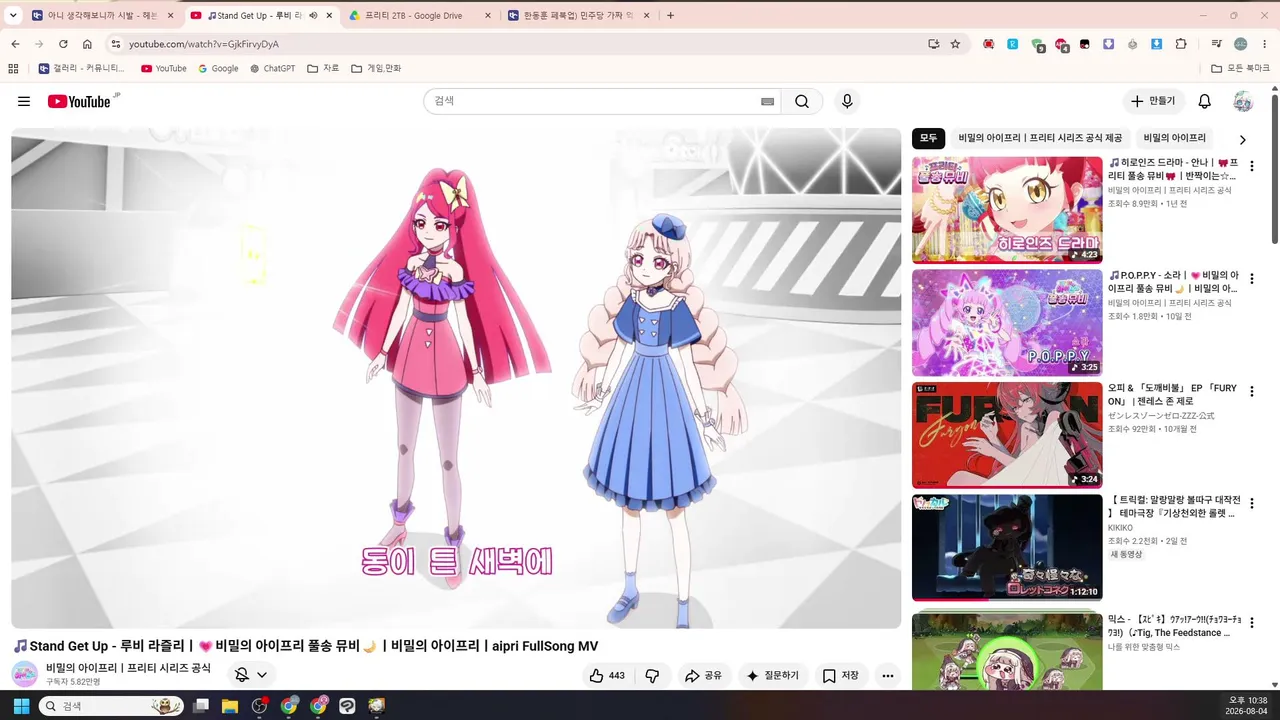Dislike the Stand Get Up video
1280x720 pixels.
[652, 676]
